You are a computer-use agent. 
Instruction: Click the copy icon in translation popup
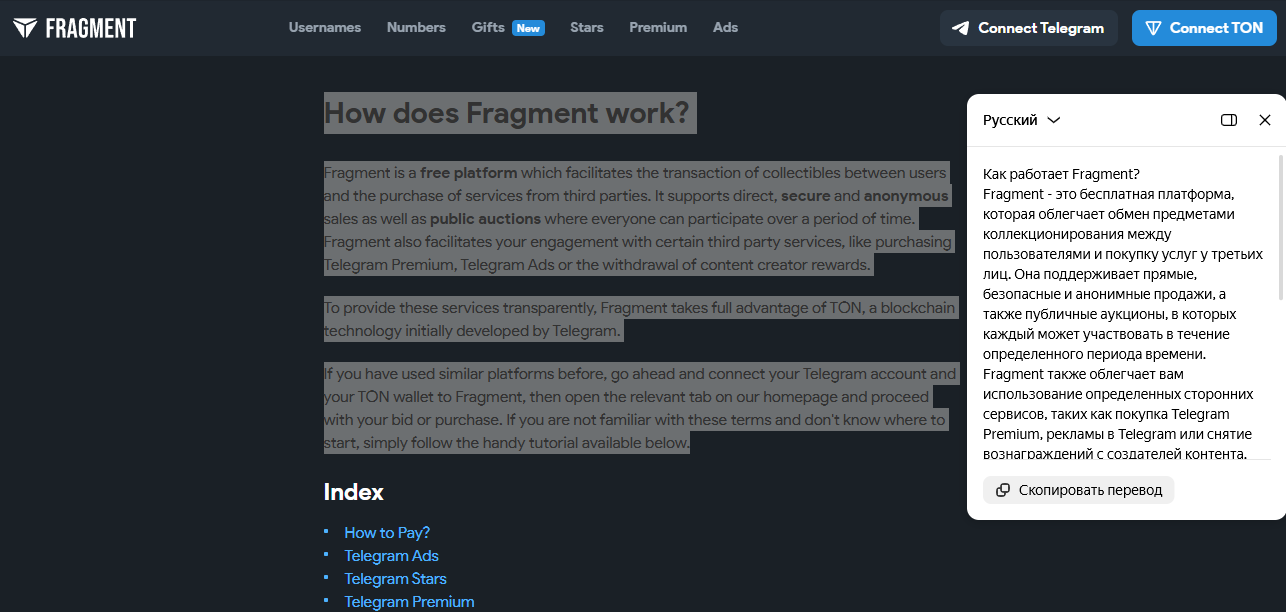1003,490
